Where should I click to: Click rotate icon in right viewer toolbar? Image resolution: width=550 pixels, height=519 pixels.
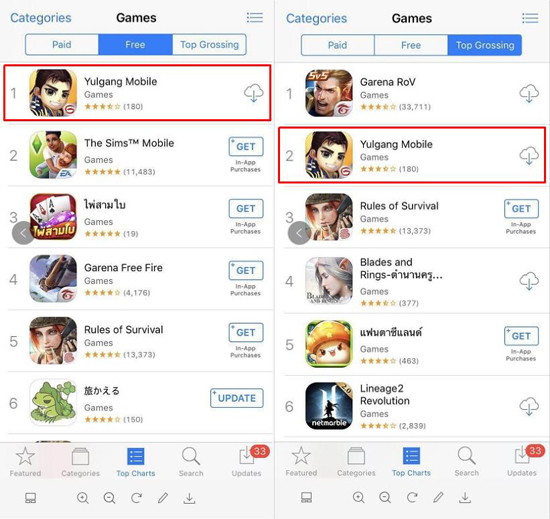pos(412,498)
